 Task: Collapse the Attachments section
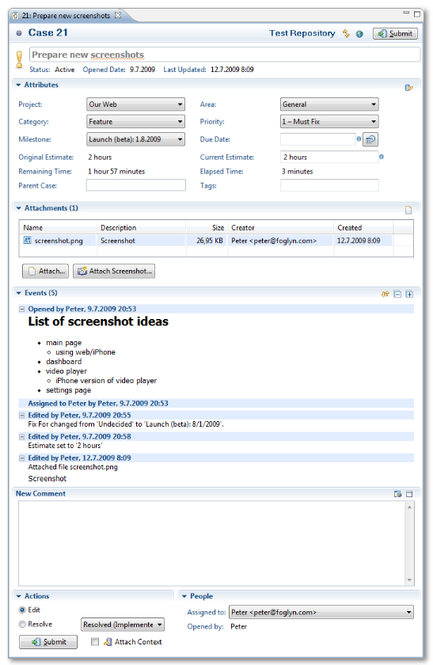coord(18,208)
